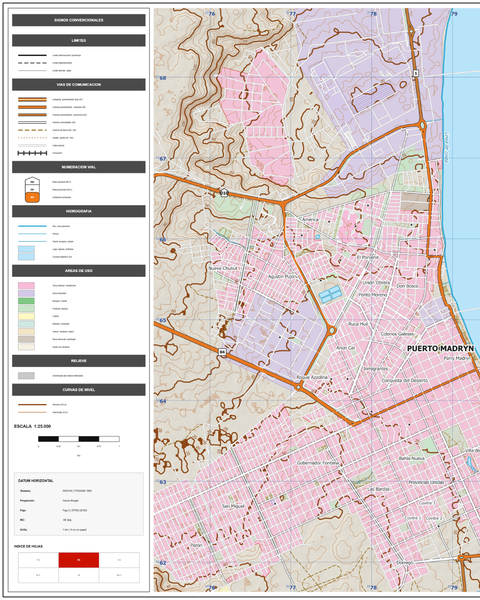Click the red highlighted sheet index cell
This screenshot has width=480, height=600.
point(79,560)
